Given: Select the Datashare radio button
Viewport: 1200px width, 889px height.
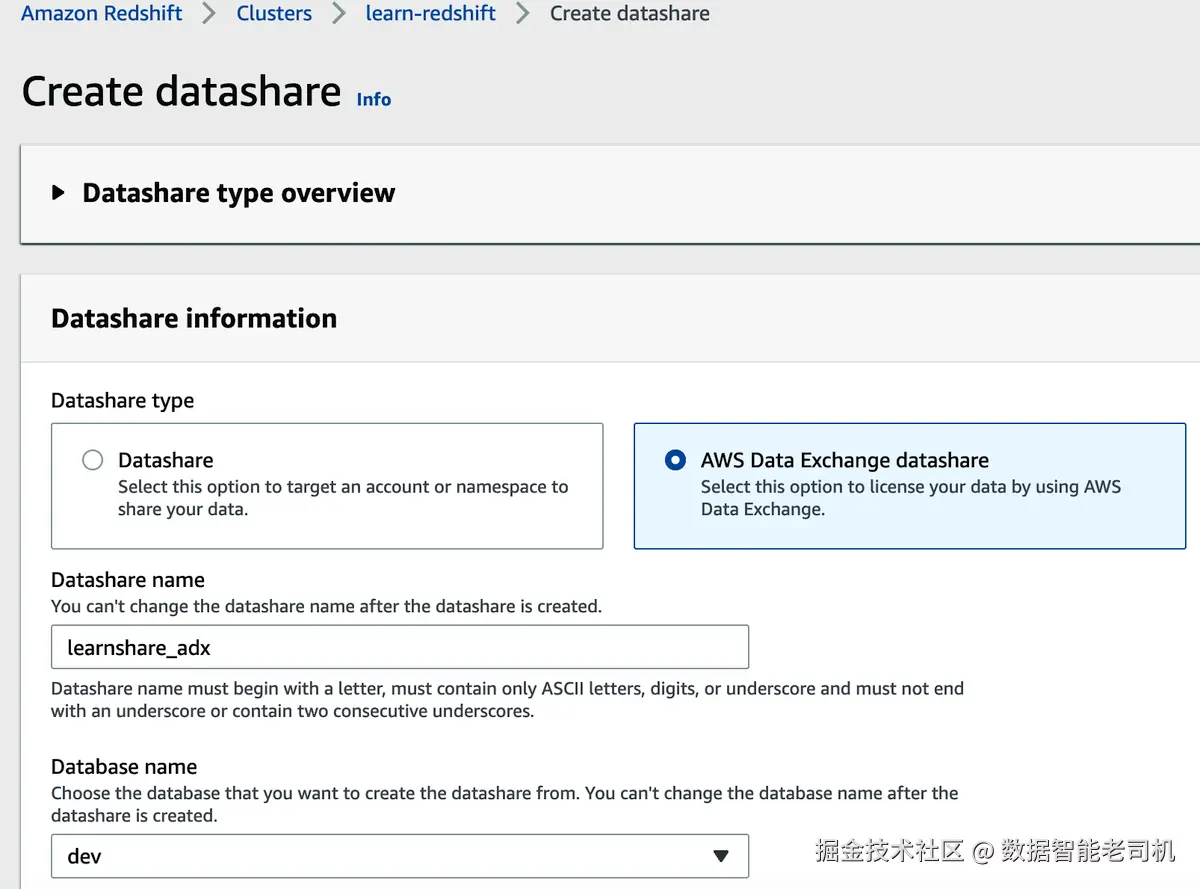Looking at the screenshot, I should click(93, 460).
